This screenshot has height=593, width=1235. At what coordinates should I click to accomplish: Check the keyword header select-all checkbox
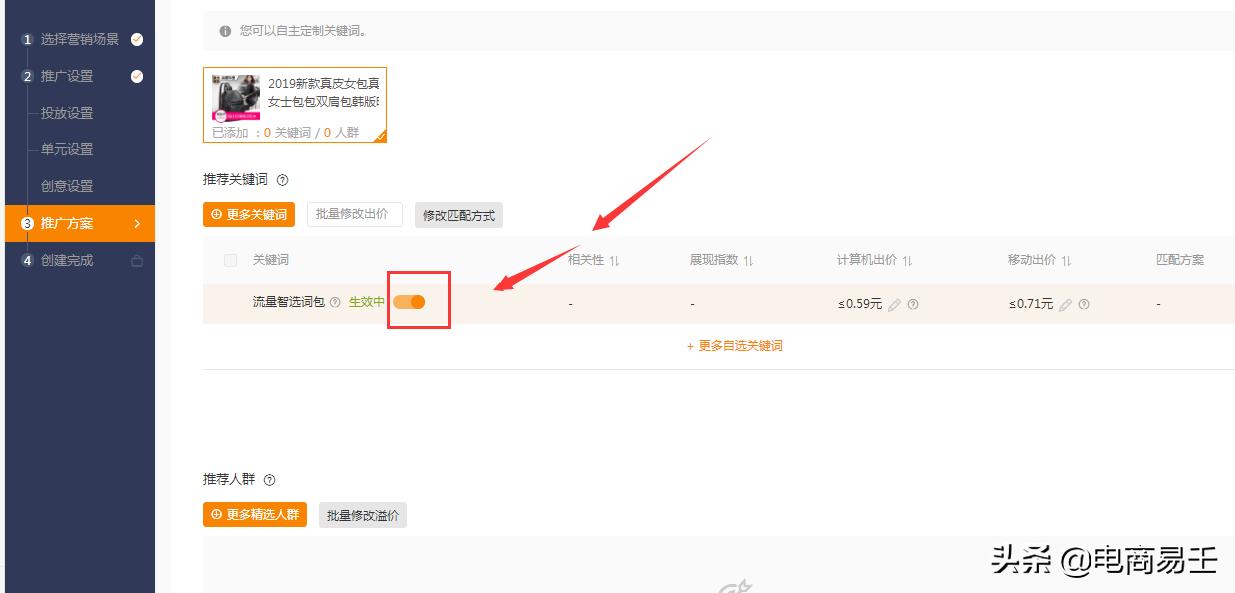click(x=231, y=258)
